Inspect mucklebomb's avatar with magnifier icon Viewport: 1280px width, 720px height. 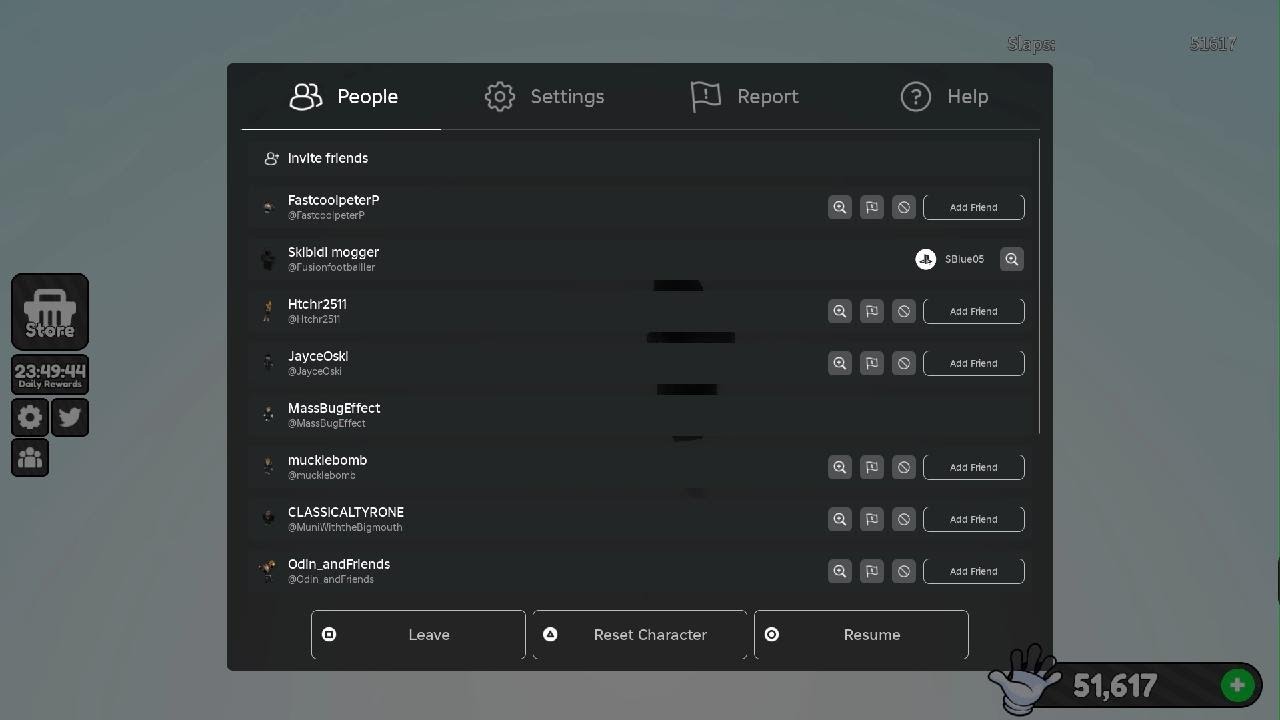(x=840, y=467)
